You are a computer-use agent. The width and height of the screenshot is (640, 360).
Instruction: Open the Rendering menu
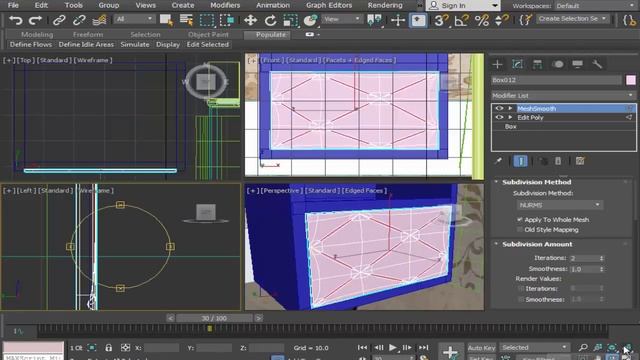click(x=385, y=5)
